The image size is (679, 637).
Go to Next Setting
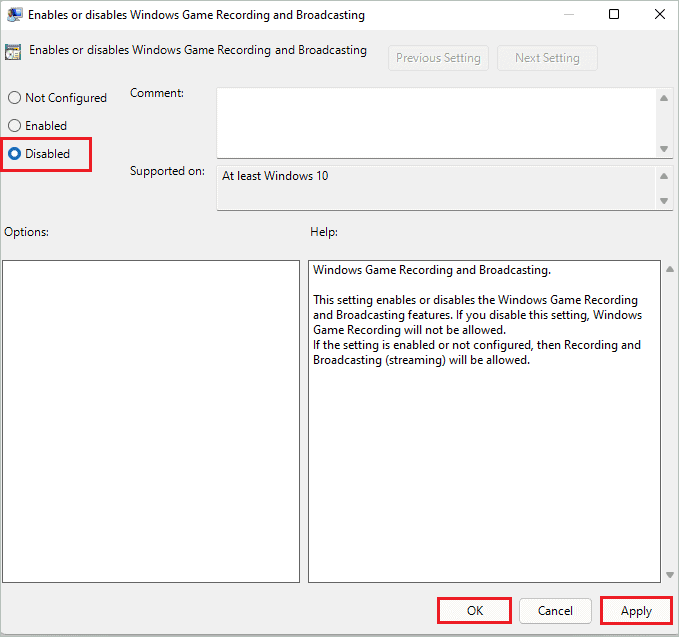click(x=547, y=58)
